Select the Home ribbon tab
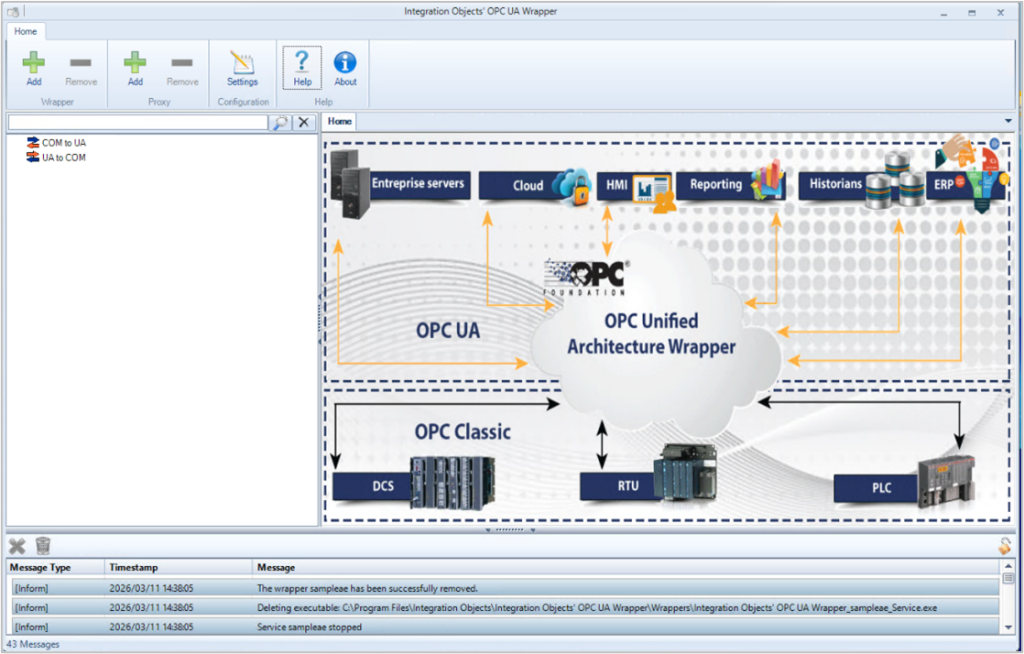1024x654 pixels. (x=26, y=31)
